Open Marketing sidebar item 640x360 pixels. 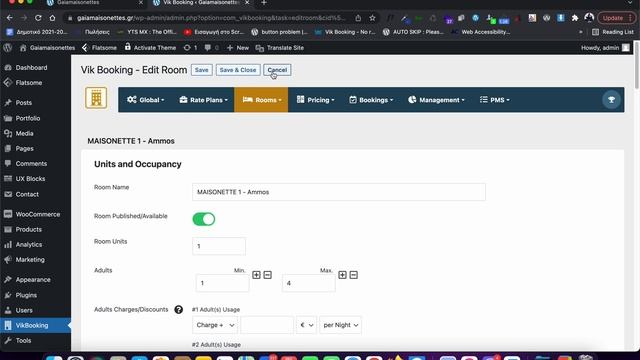pos(30,260)
